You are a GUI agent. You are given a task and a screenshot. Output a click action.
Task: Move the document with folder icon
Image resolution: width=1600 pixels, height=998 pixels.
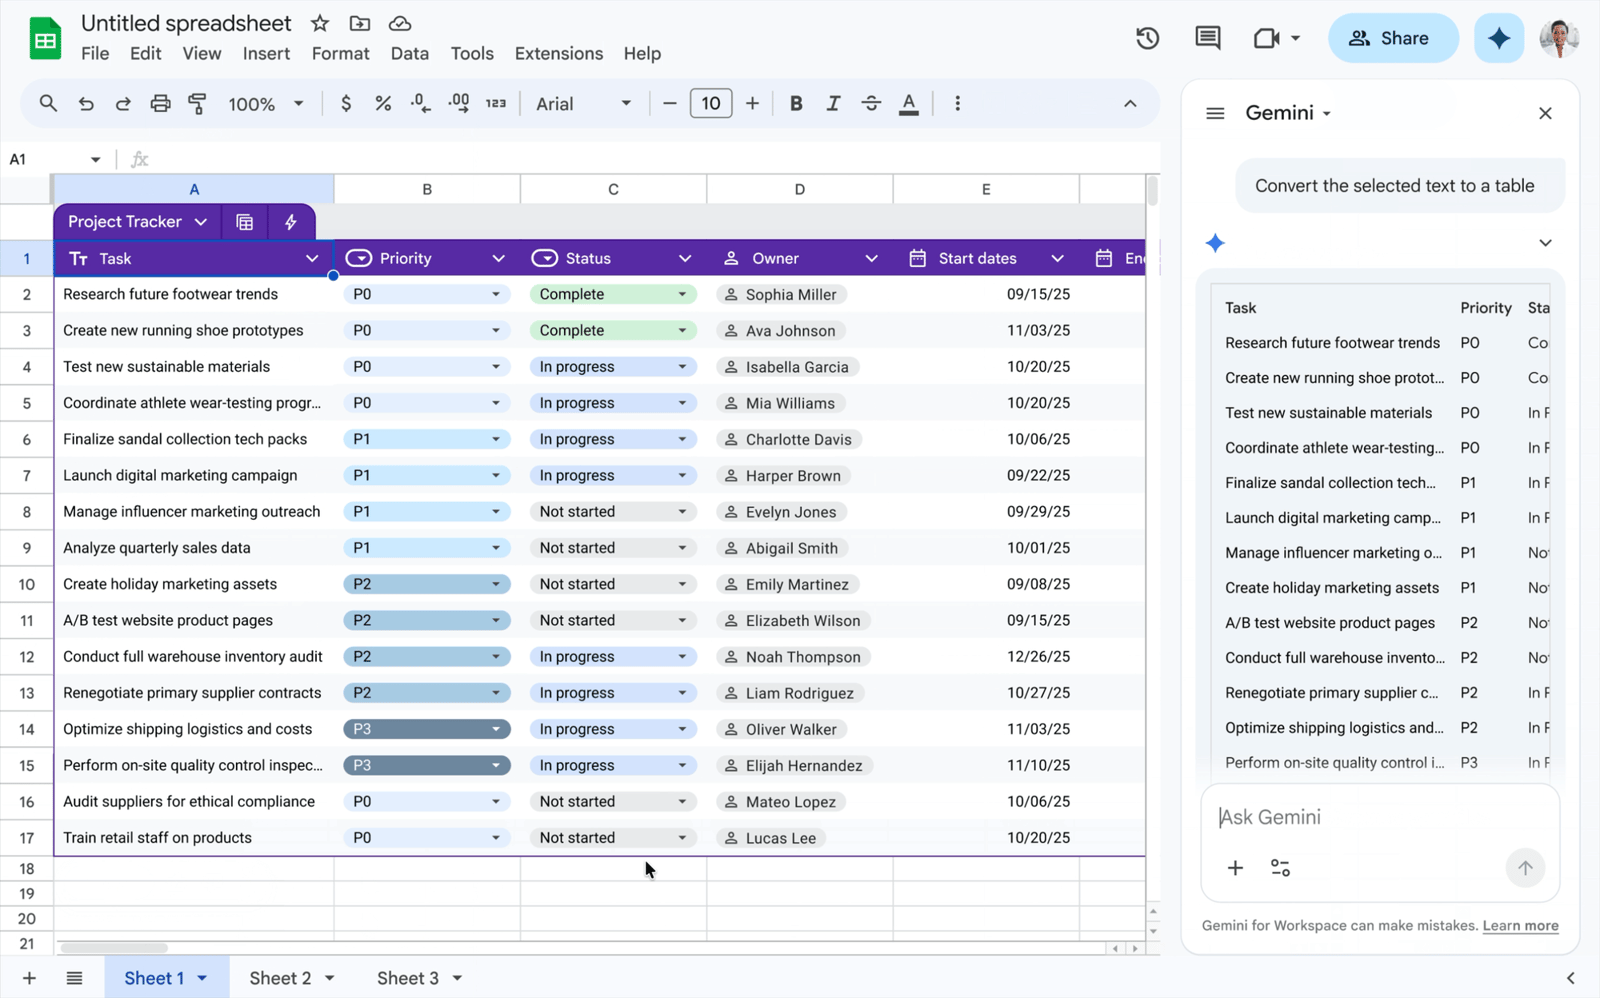point(360,23)
